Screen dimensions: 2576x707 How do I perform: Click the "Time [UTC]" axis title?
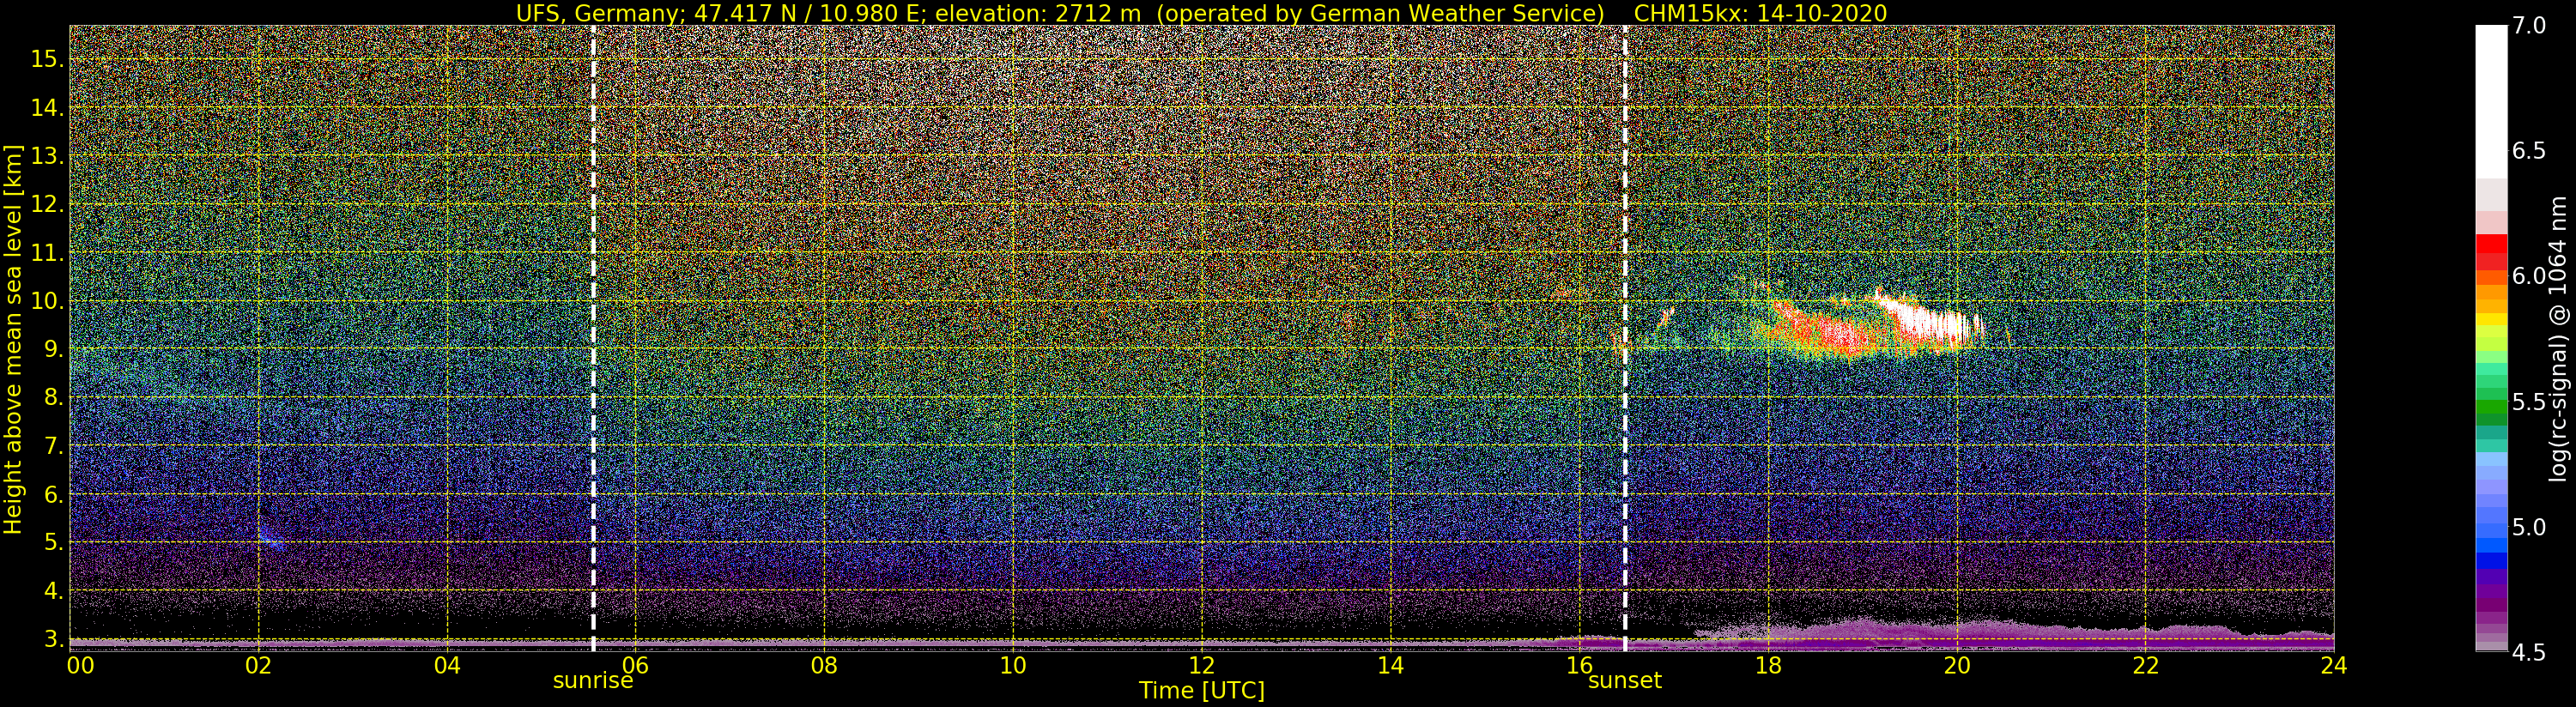click(x=1202, y=691)
